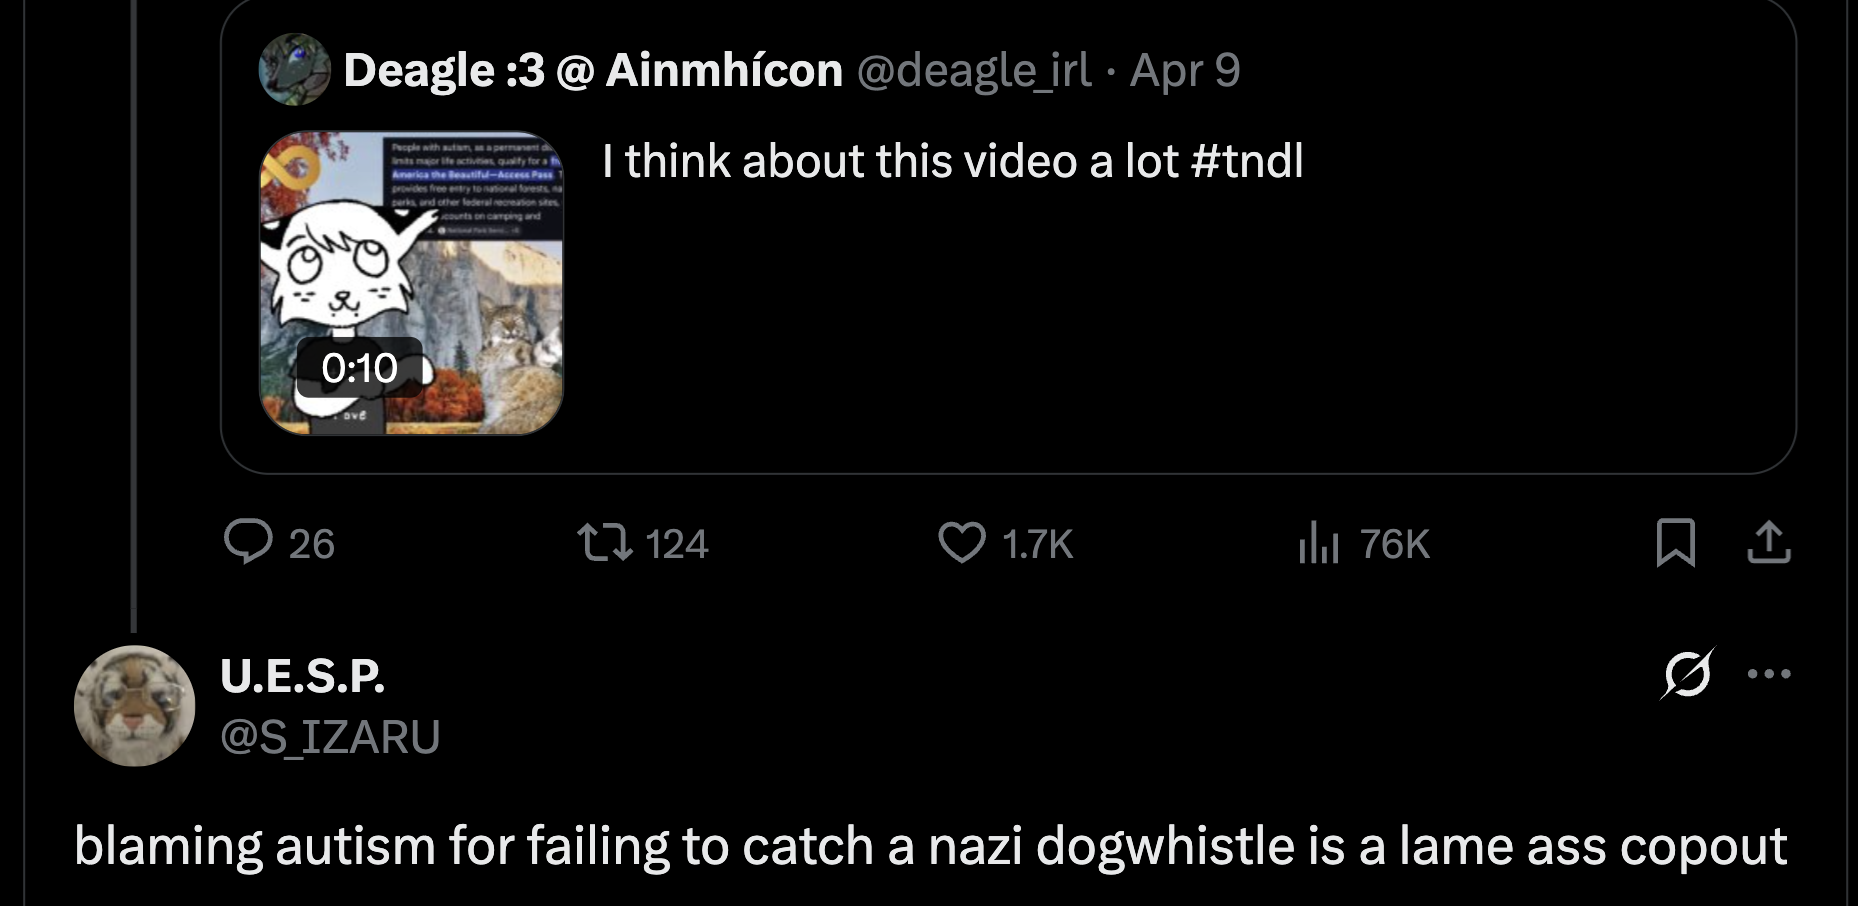Screen dimensions: 1858x906
Task: Open Deagle :3 @ Ainmhícon profile name
Action: tap(593, 70)
